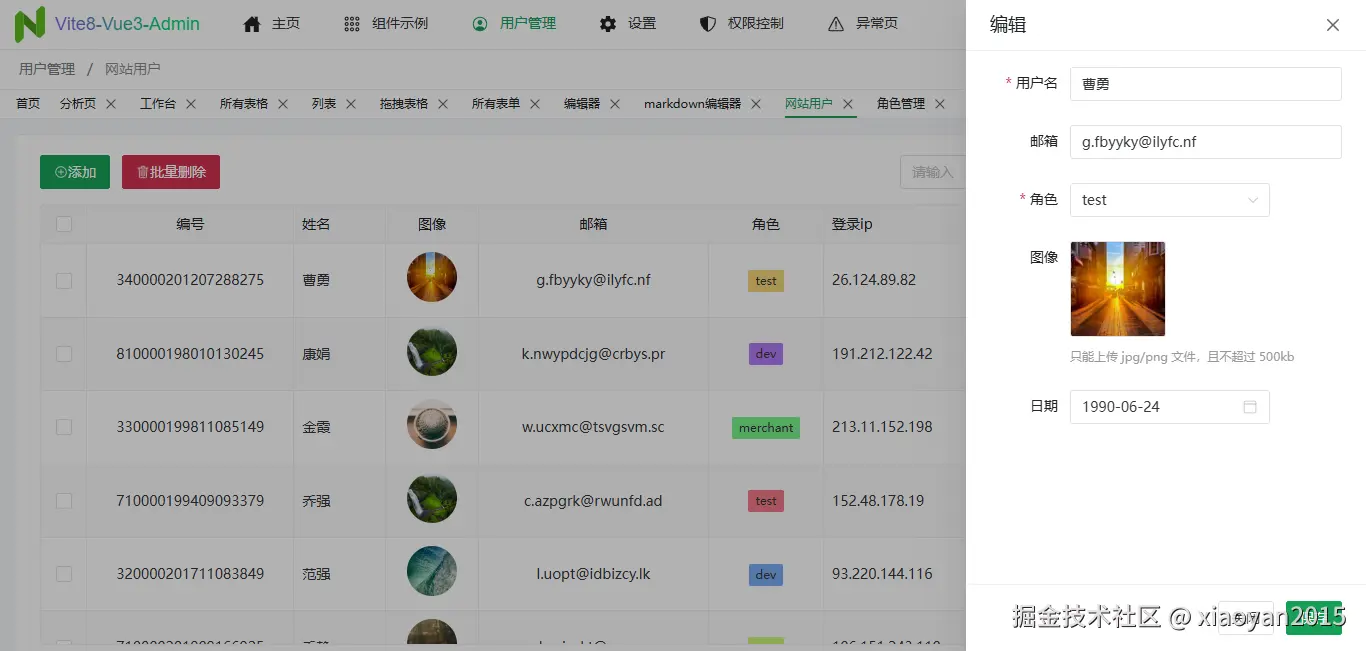Screen dimensions: 1366x651
Task: Click IP address 93.220.144.116
Action: 882,574
